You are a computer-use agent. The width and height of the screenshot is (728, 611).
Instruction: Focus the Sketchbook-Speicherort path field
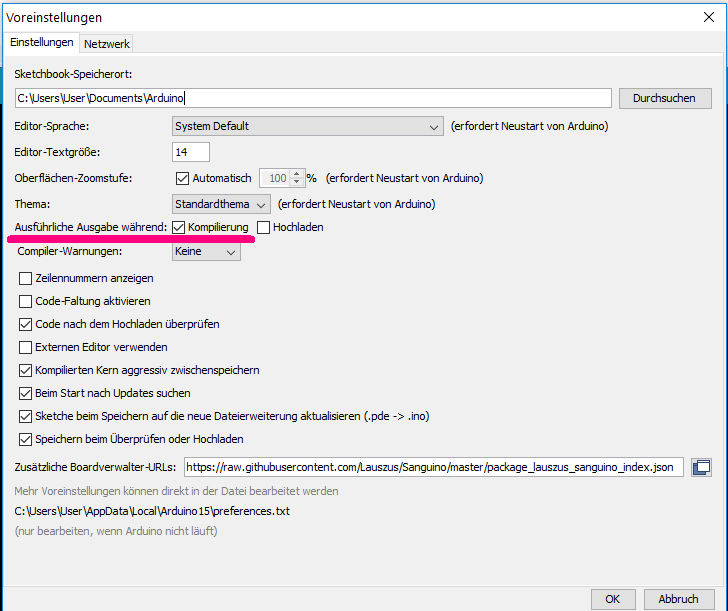pyautogui.click(x=313, y=98)
